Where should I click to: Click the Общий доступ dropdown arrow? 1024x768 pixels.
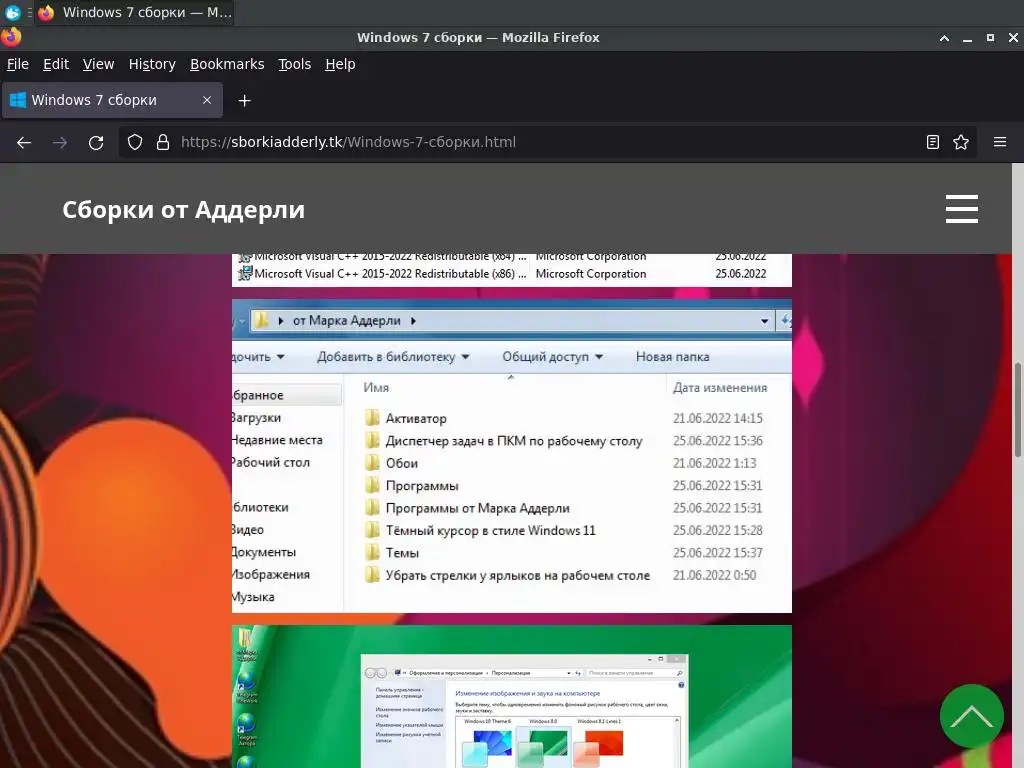point(599,357)
